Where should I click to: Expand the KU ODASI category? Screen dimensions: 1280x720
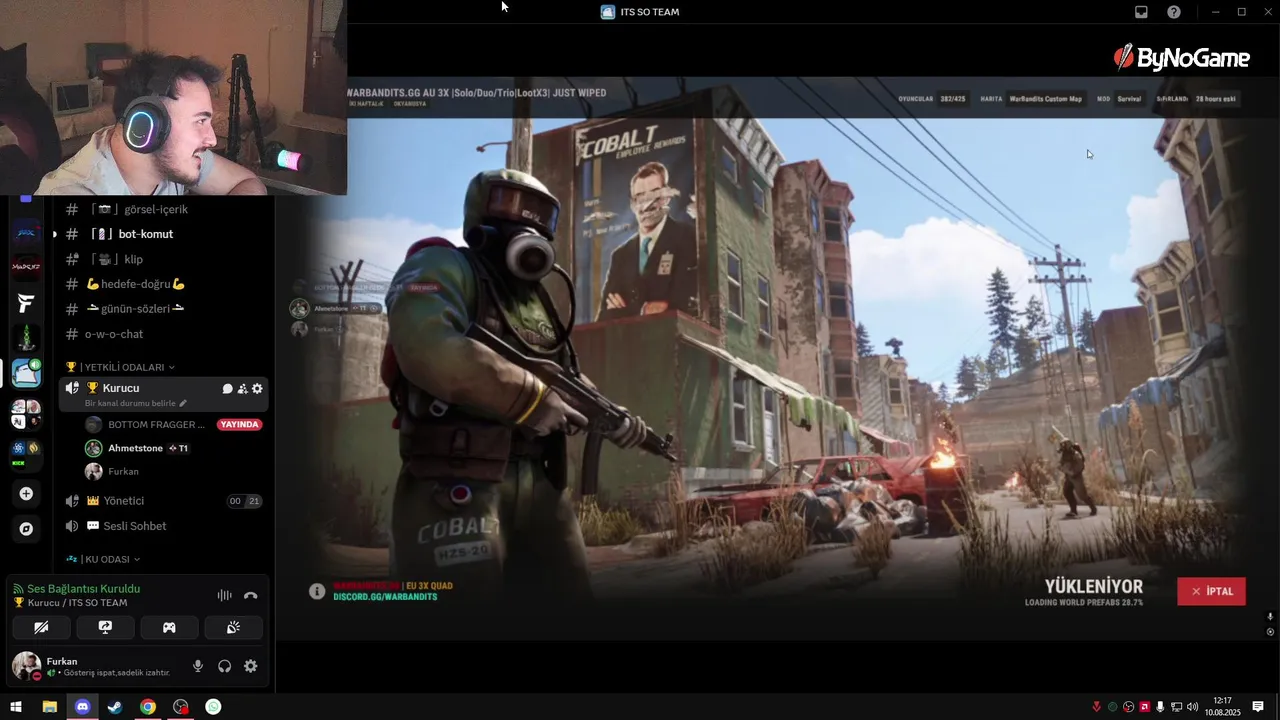[x=103, y=559]
